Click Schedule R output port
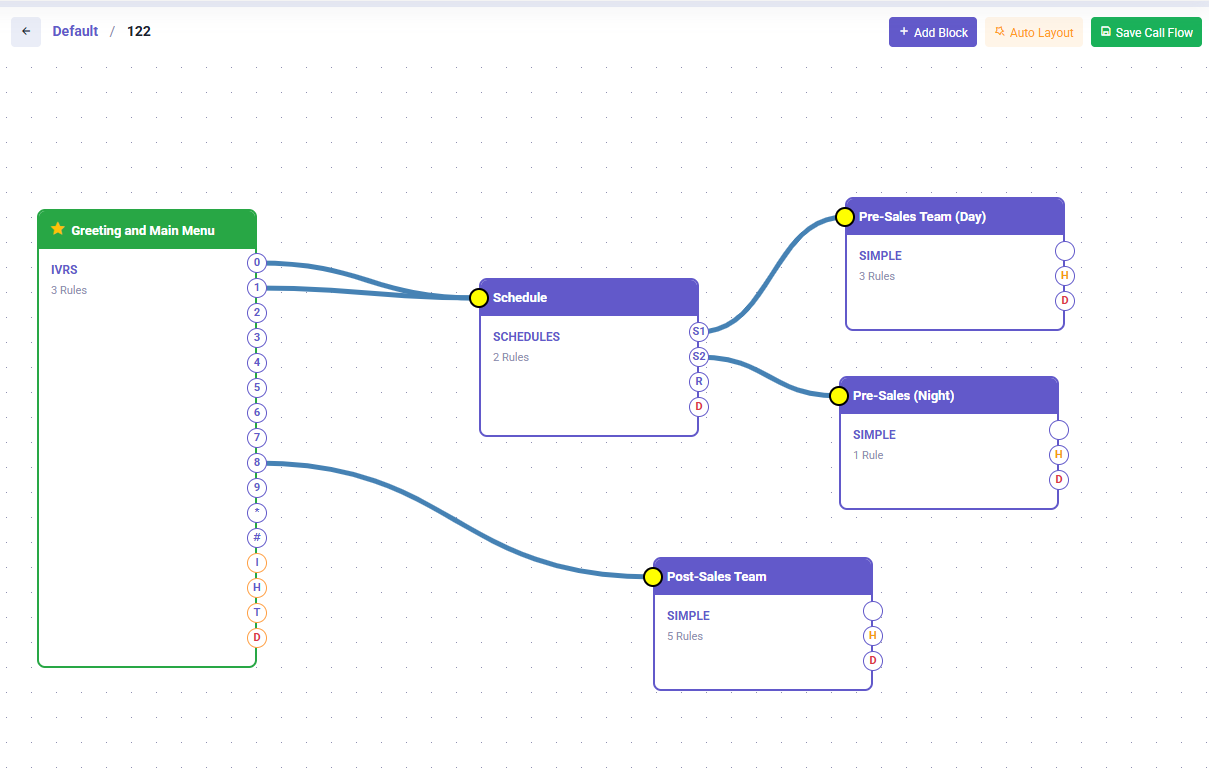The height and width of the screenshot is (770, 1209). 699,381
